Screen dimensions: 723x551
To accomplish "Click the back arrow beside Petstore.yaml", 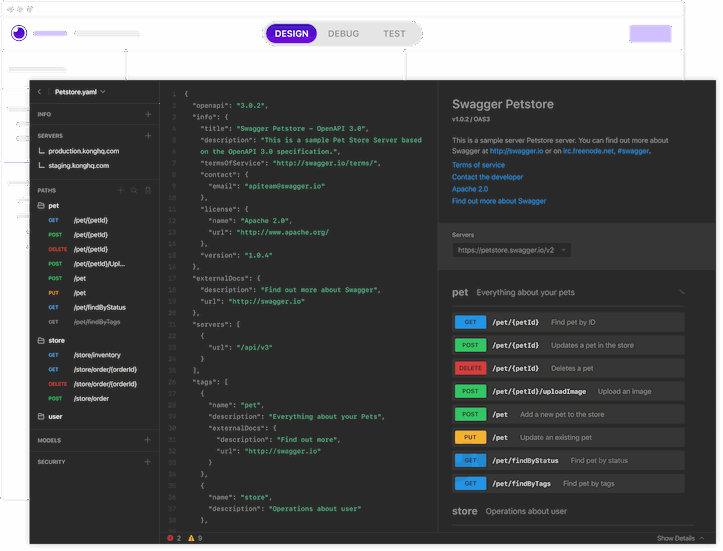I will click(39, 92).
